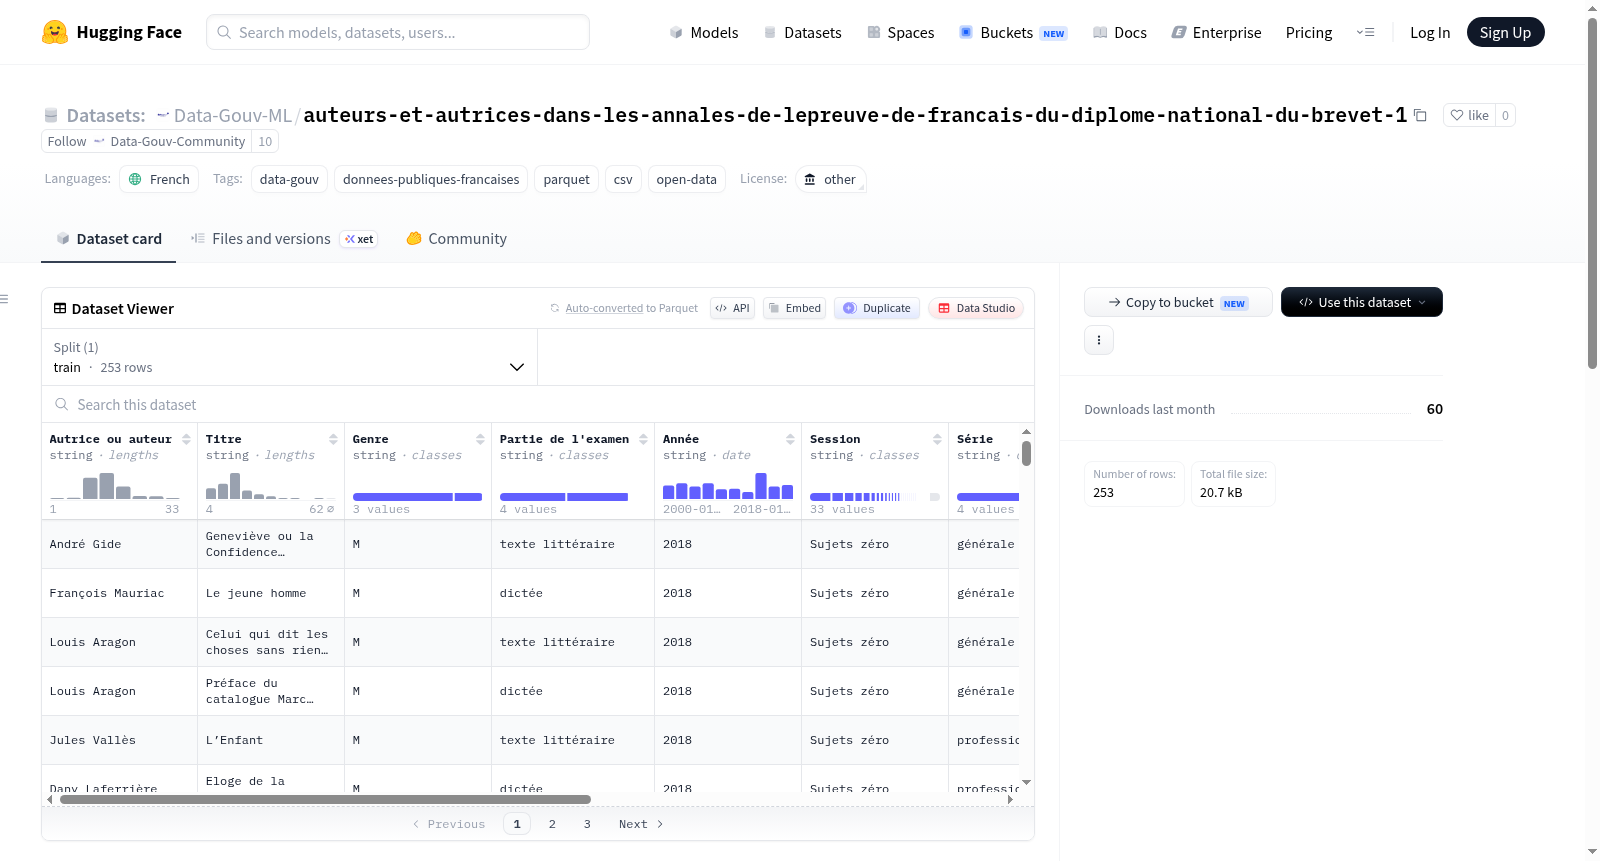This screenshot has width=1600, height=861.
Task: Click the Année date histogram
Action: pos(728,484)
